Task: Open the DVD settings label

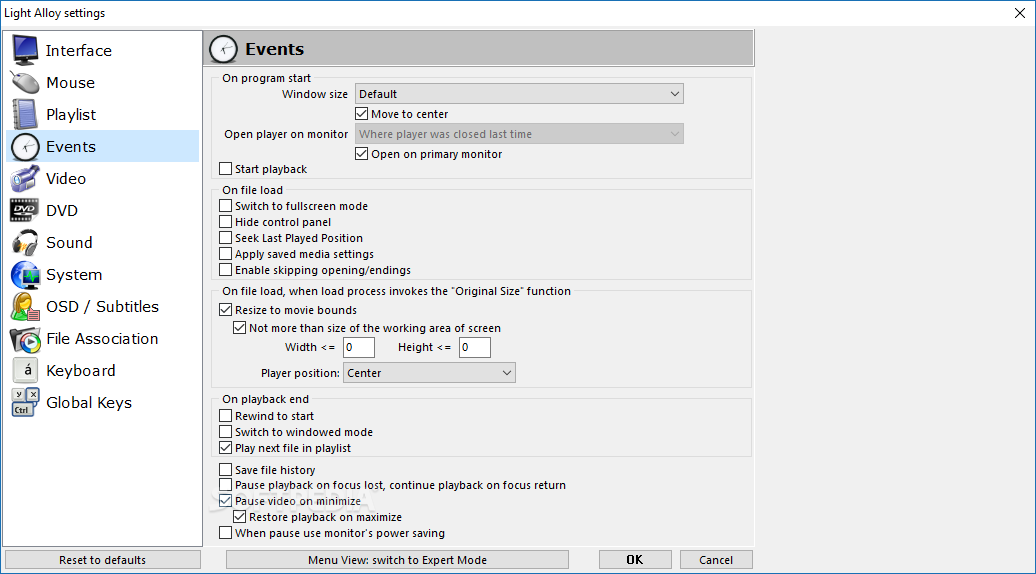Action: point(62,211)
